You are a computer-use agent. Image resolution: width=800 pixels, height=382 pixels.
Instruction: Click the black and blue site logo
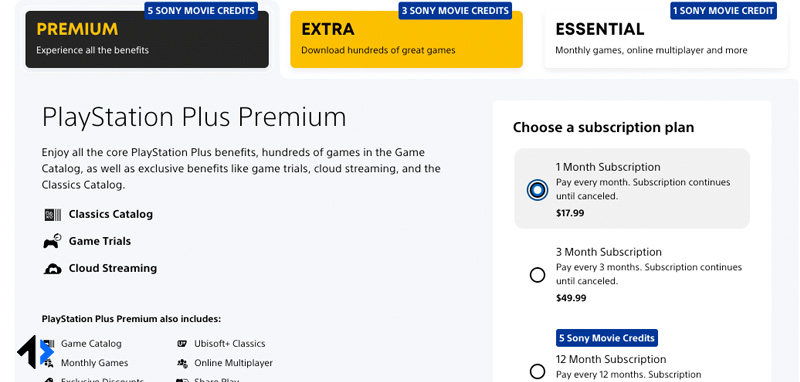tap(35, 352)
